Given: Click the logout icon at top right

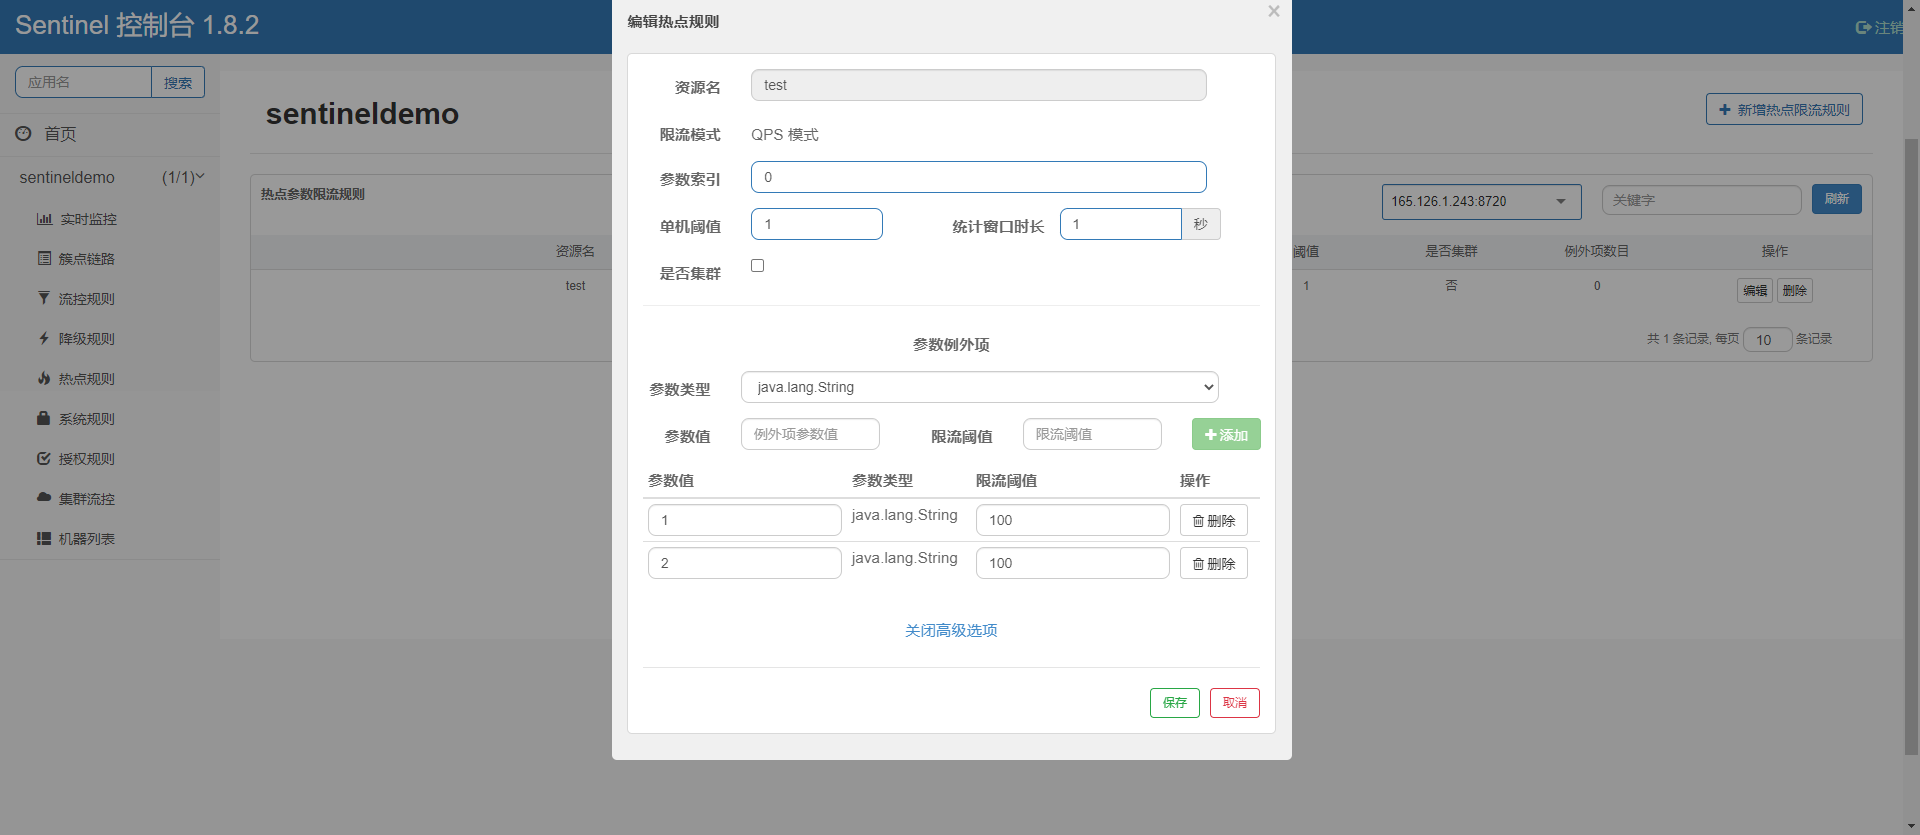Looking at the screenshot, I should click(x=1863, y=27).
